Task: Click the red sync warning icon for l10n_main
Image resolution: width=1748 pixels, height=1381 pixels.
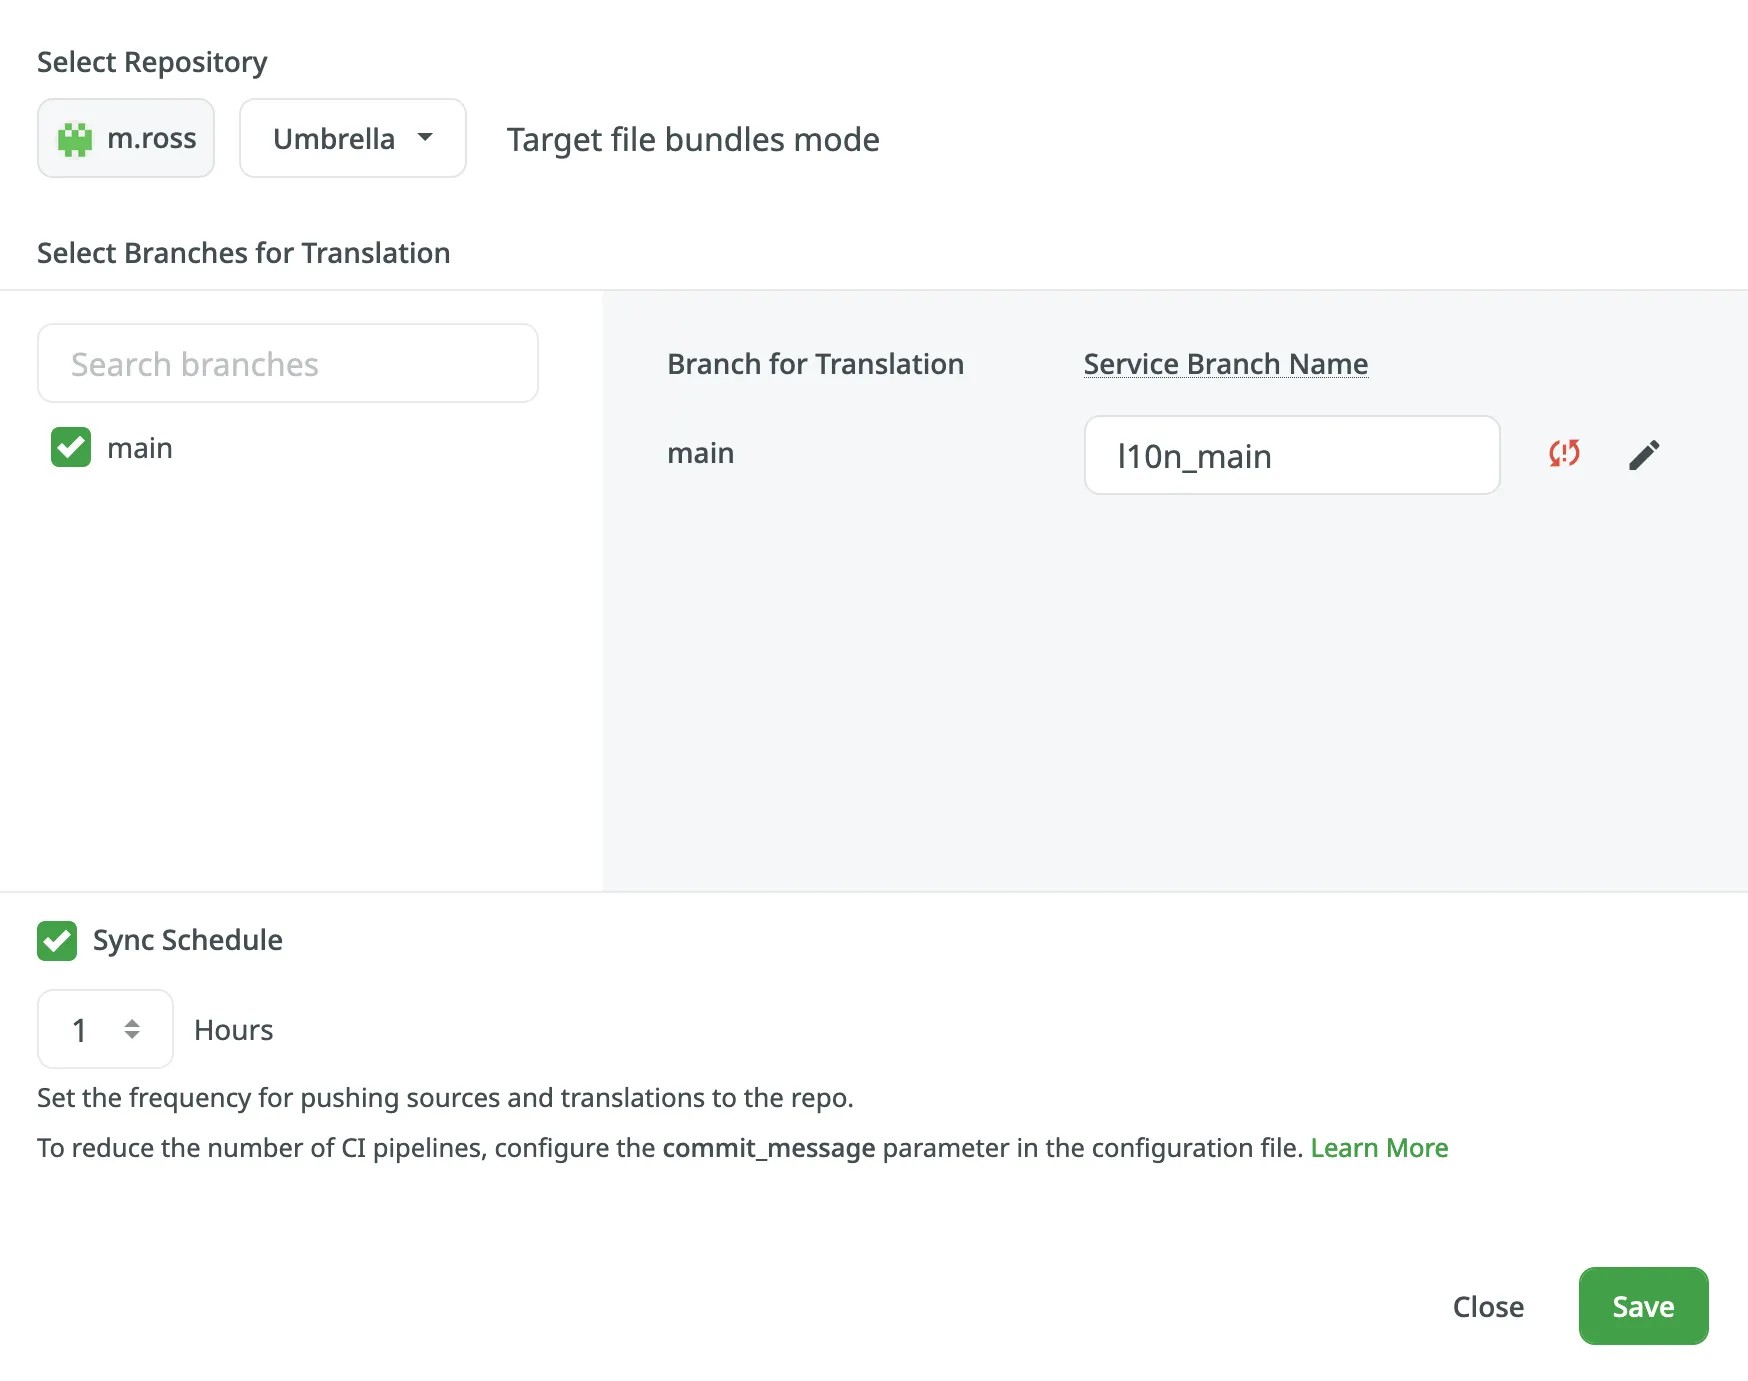Action: (1564, 454)
